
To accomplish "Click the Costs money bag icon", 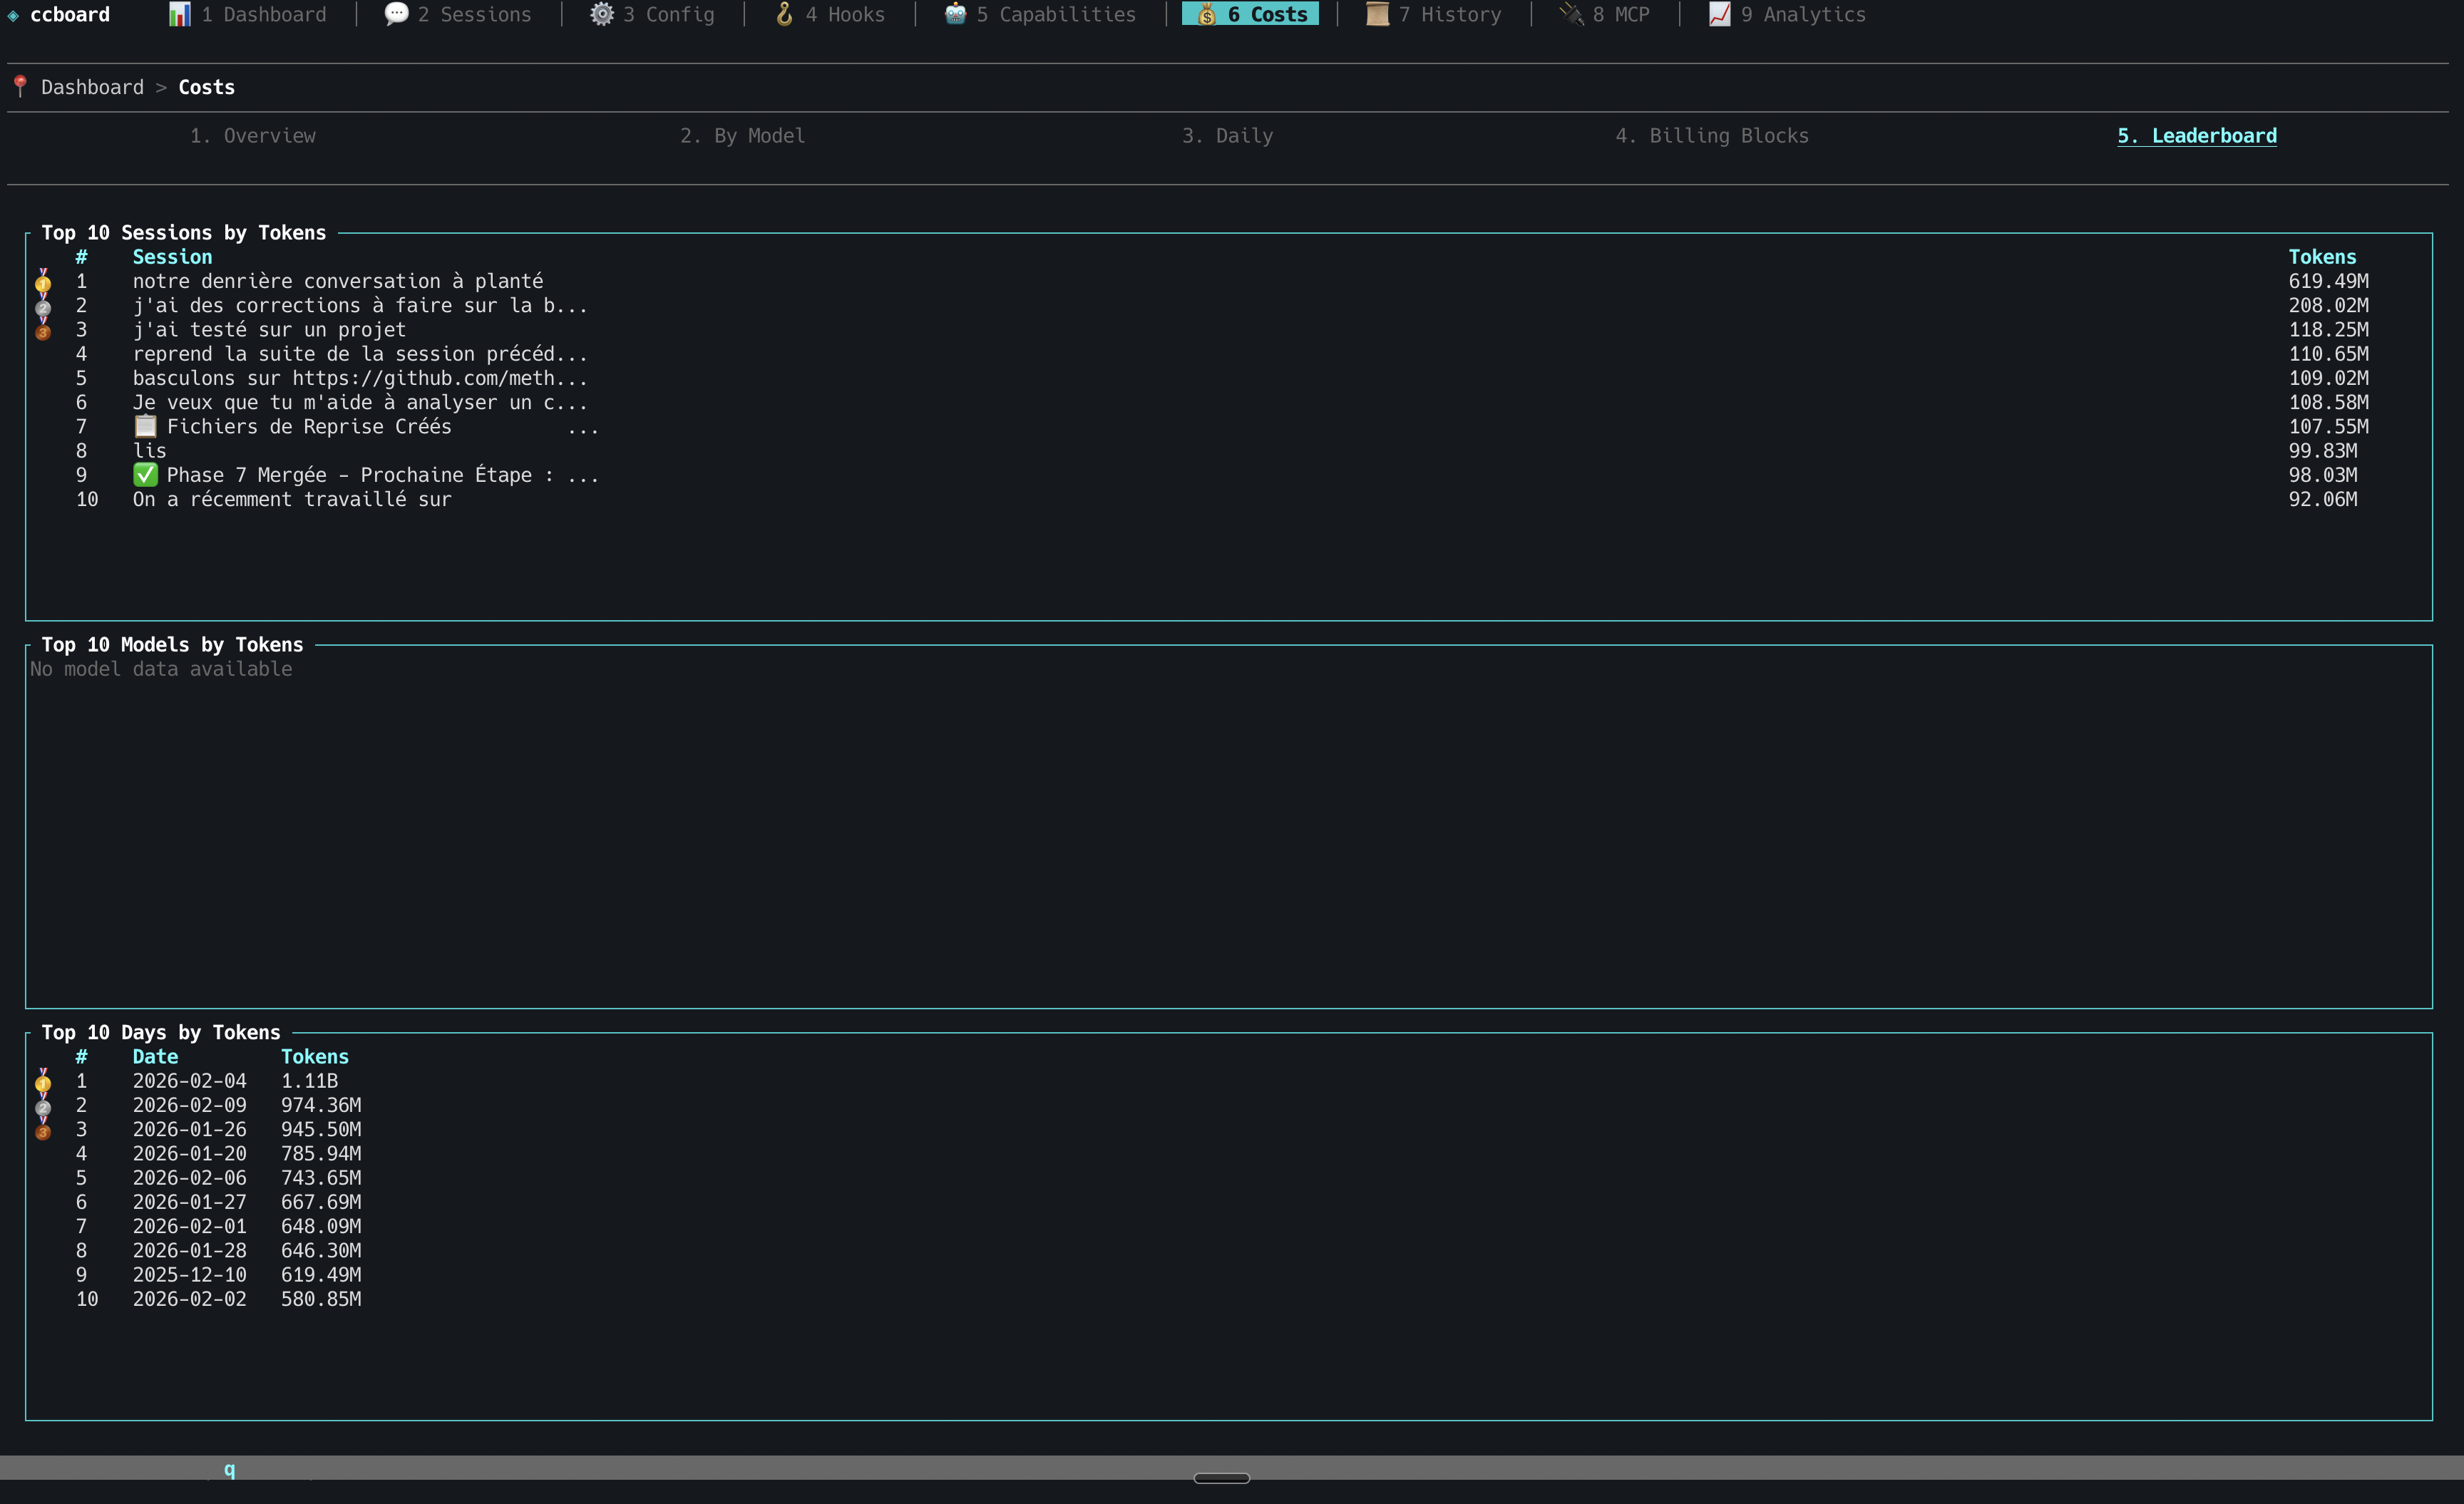I will pyautogui.click(x=1205, y=14).
